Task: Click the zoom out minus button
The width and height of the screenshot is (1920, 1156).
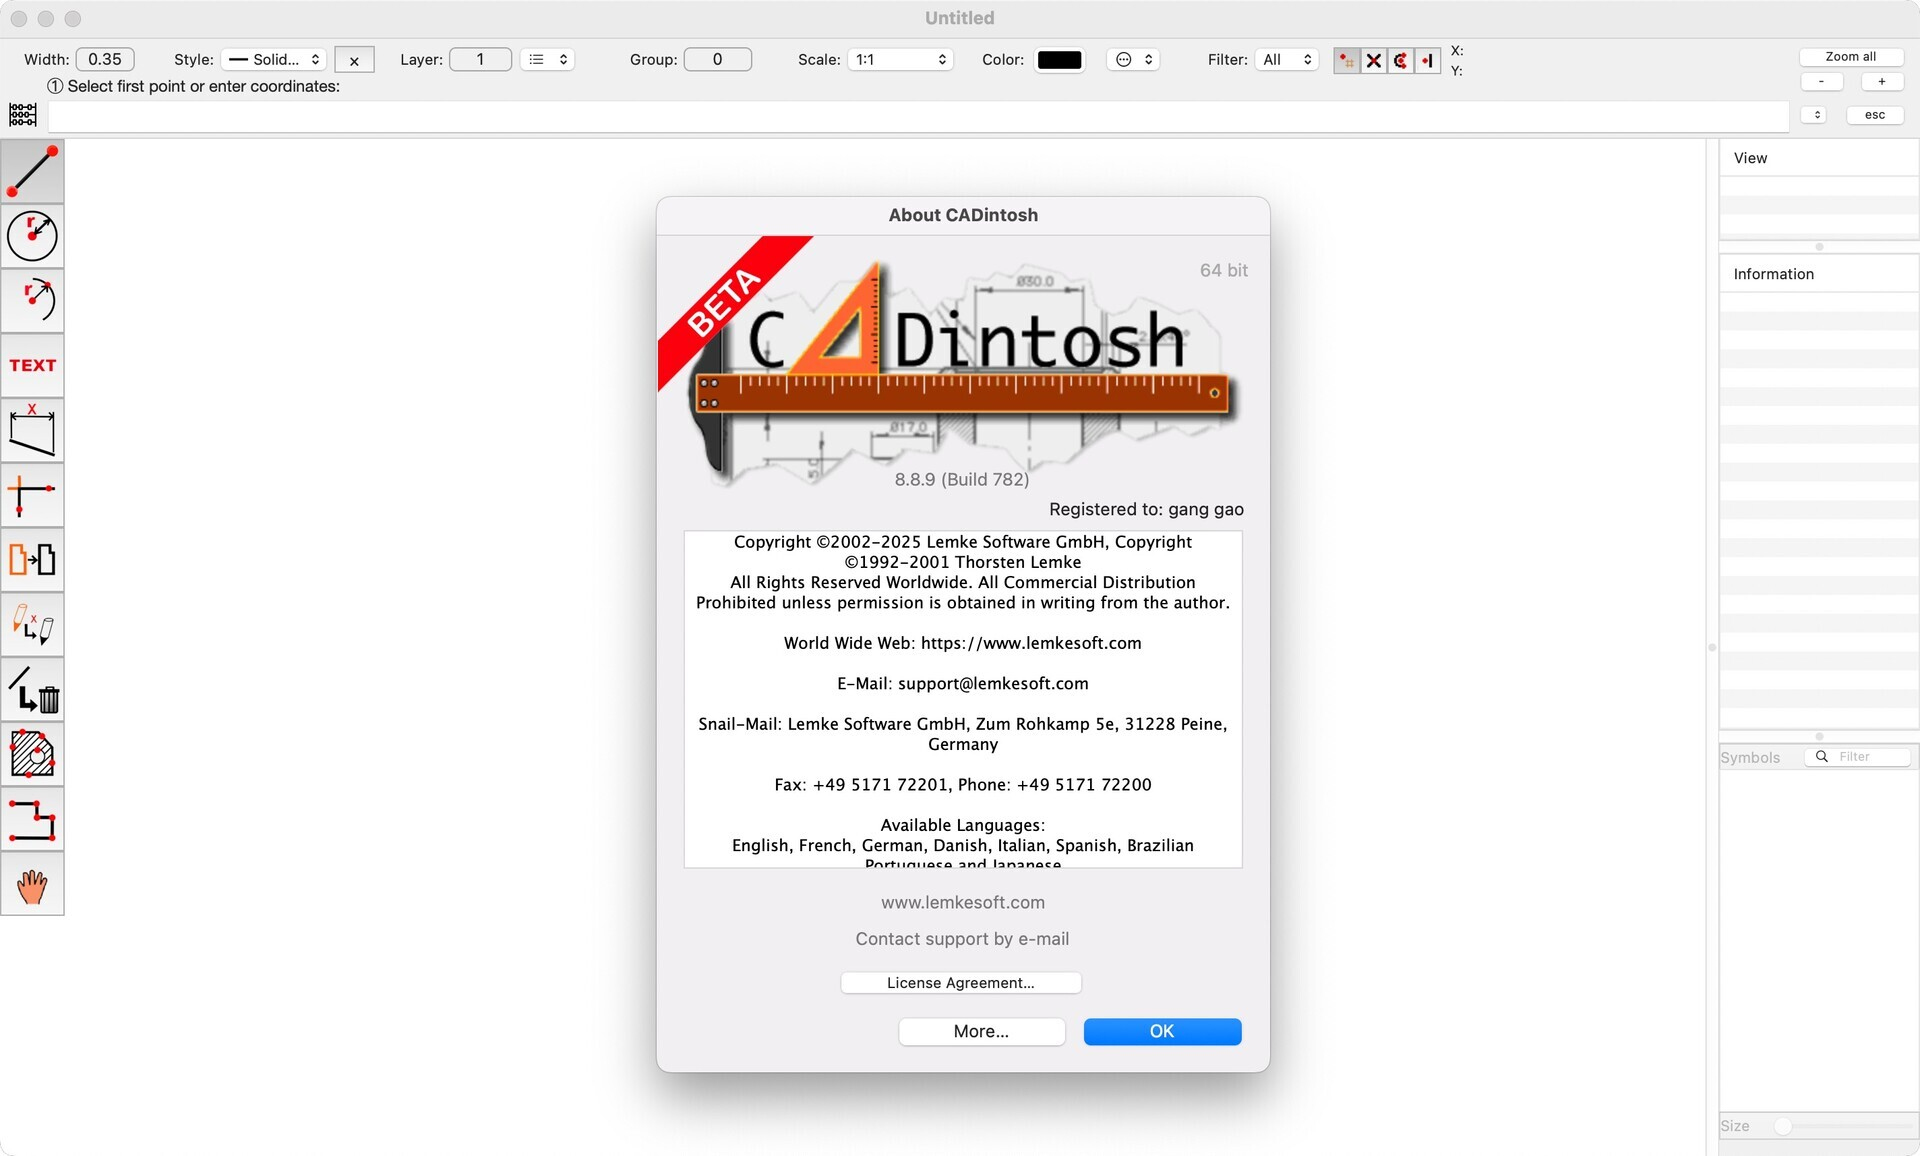Action: point(1821,82)
